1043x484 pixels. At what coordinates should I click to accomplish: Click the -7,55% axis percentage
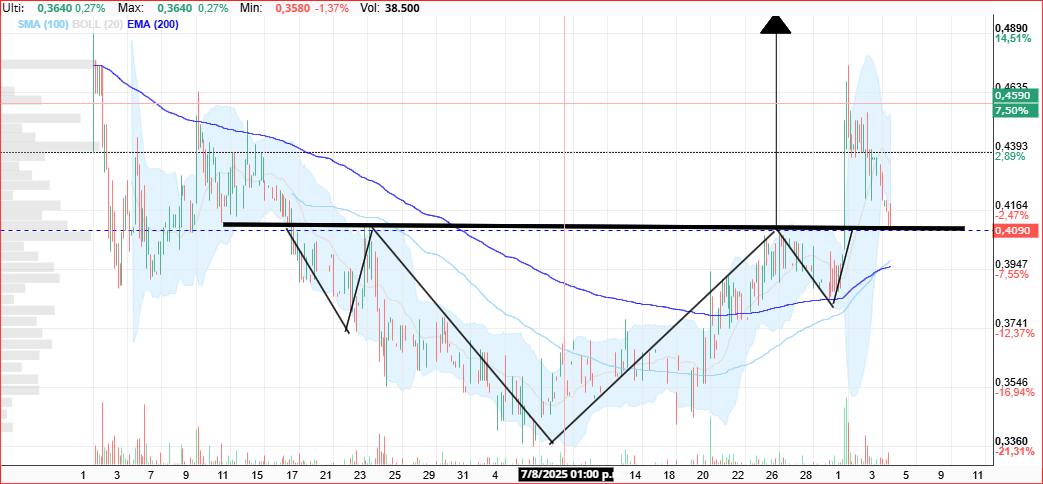click(x=1011, y=274)
